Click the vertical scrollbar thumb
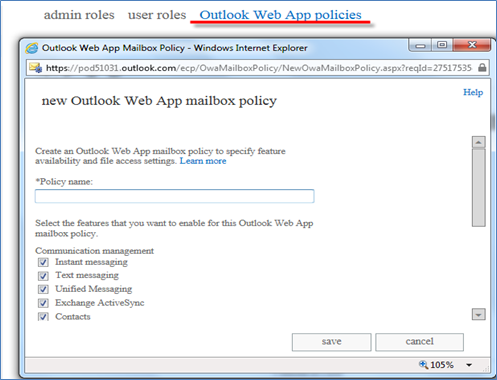497x380 pixels. 479,188
